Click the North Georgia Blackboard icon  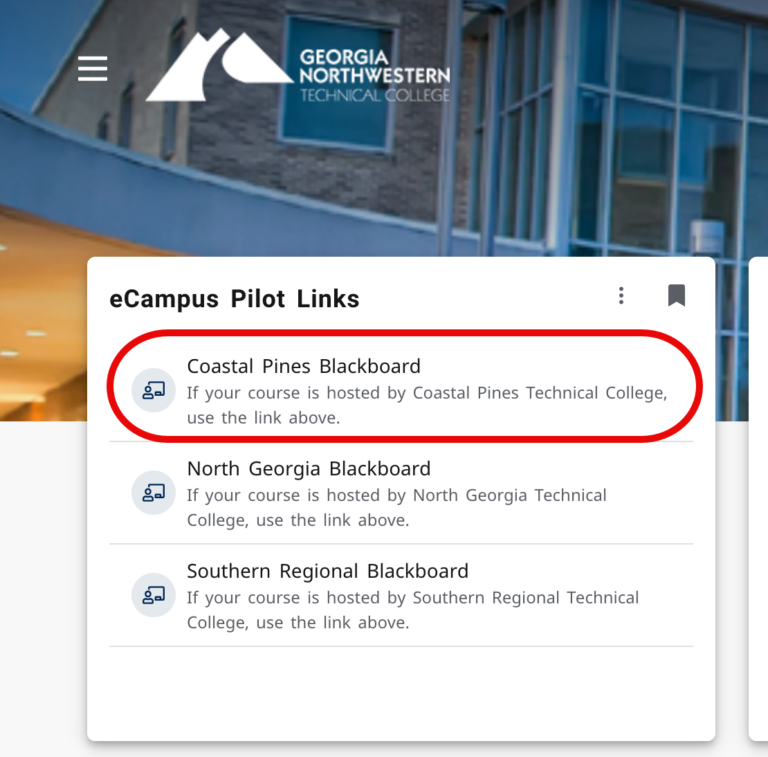click(x=153, y=492)
